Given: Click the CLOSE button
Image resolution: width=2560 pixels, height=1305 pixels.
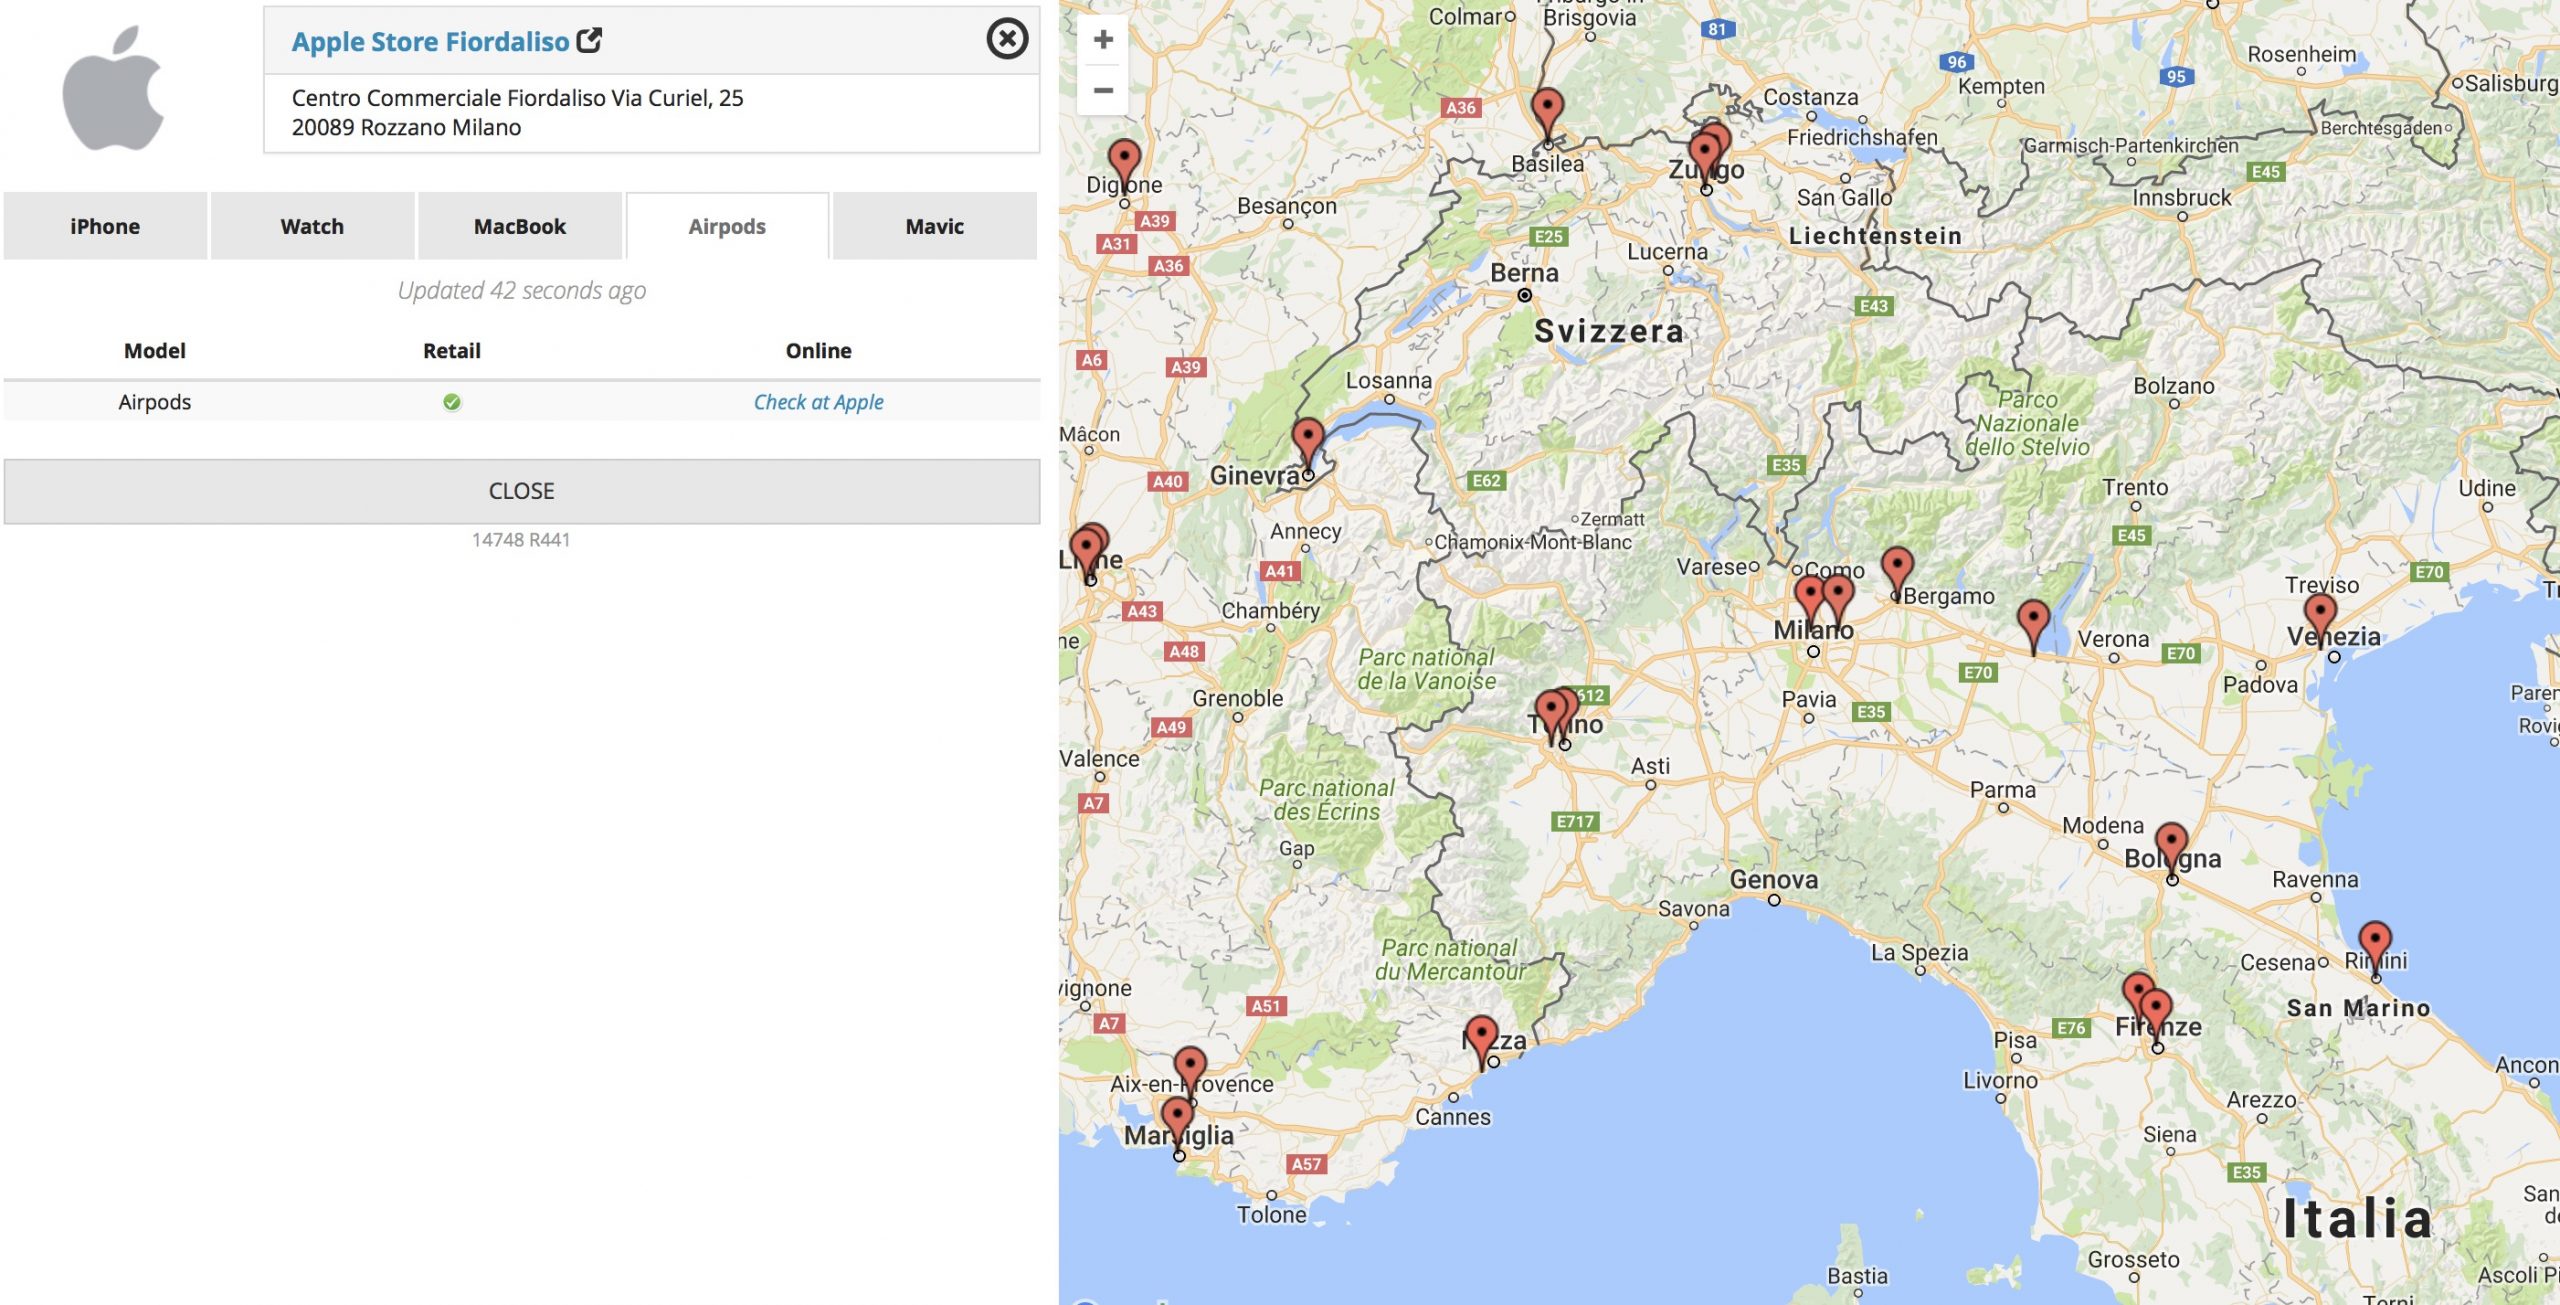Looking at the screenshot, I should coord(522,491).
